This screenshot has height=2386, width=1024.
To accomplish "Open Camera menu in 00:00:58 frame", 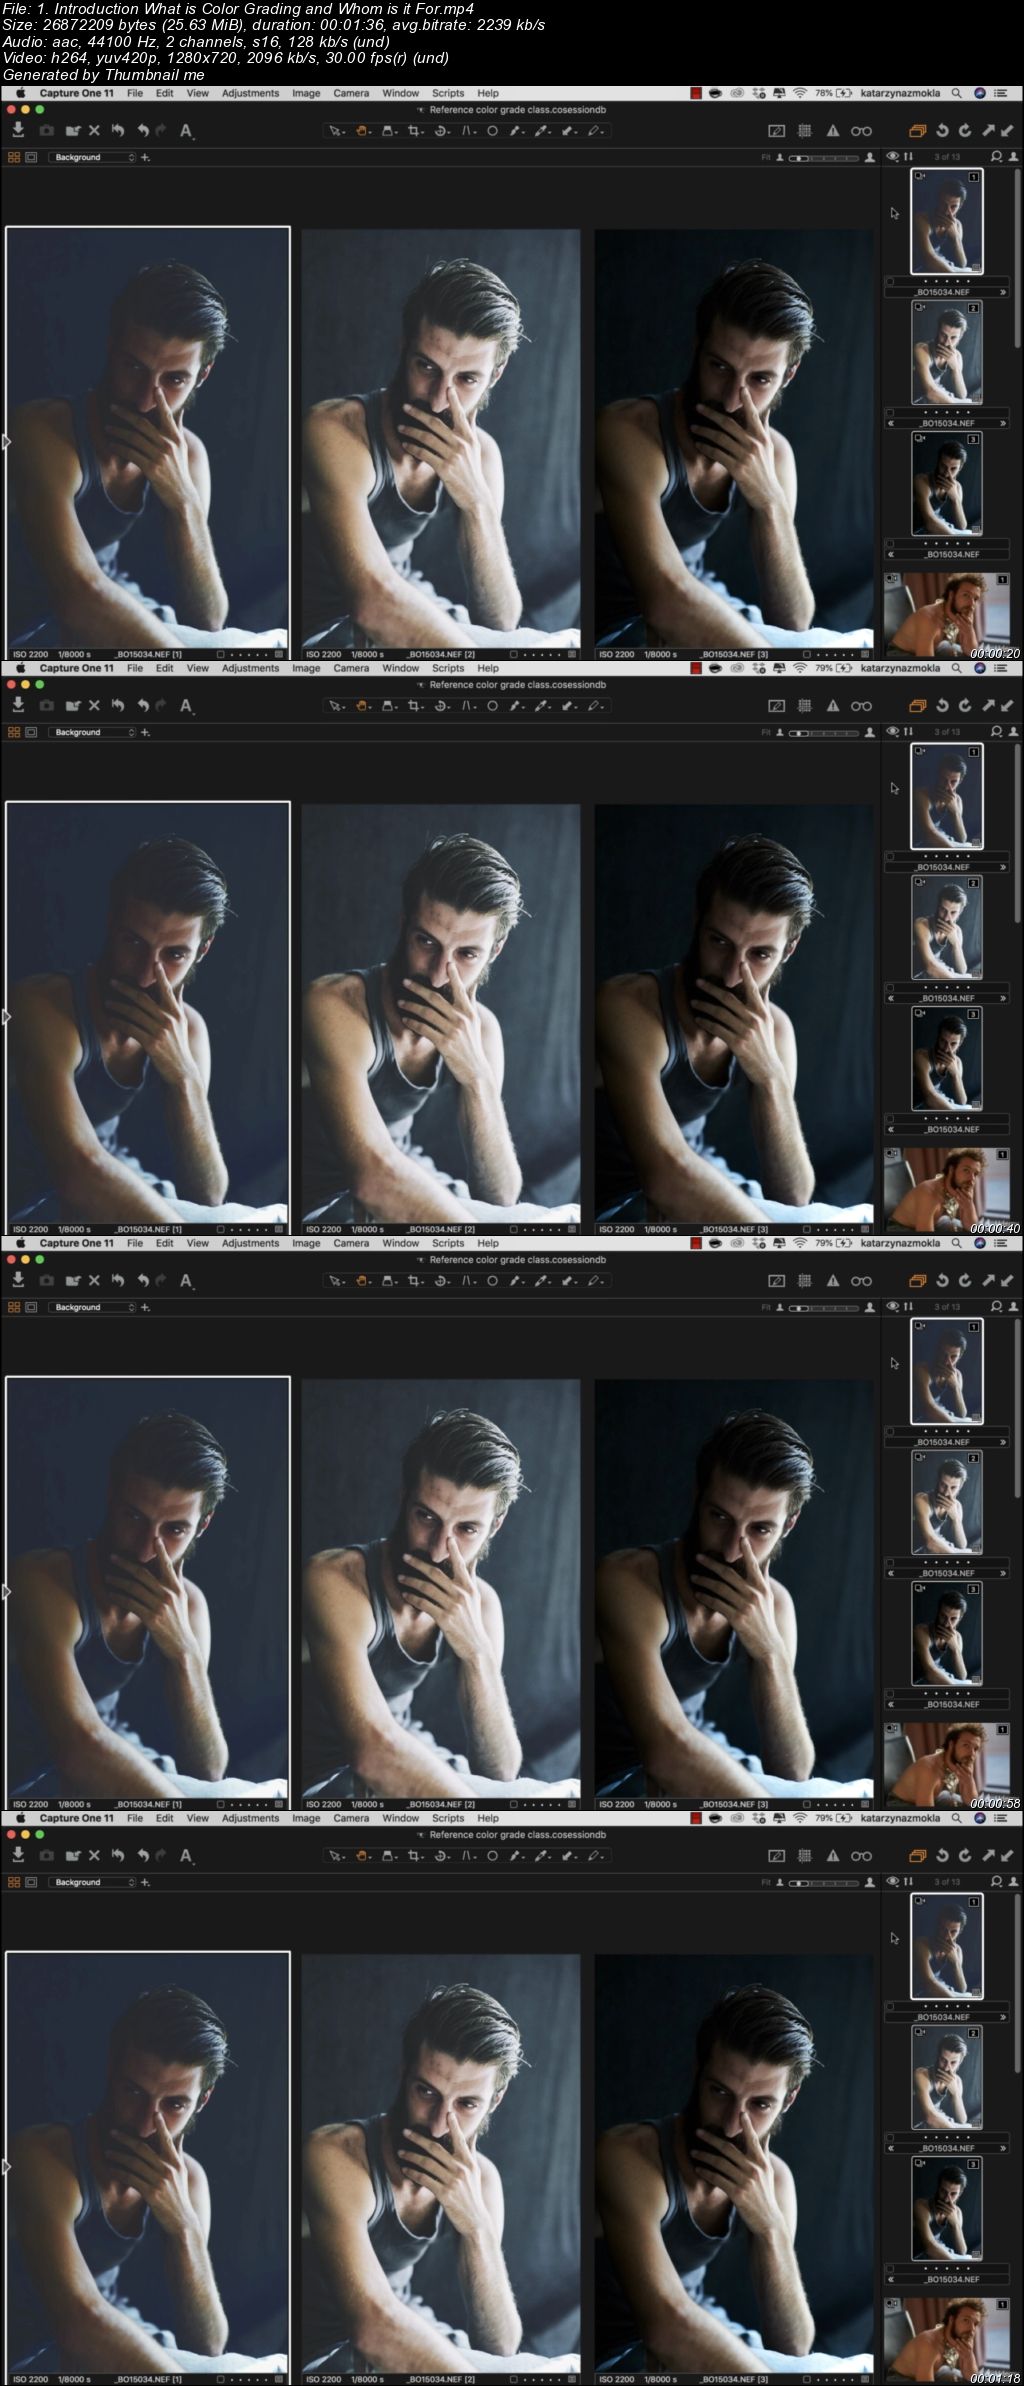I will pos(351,1243).
